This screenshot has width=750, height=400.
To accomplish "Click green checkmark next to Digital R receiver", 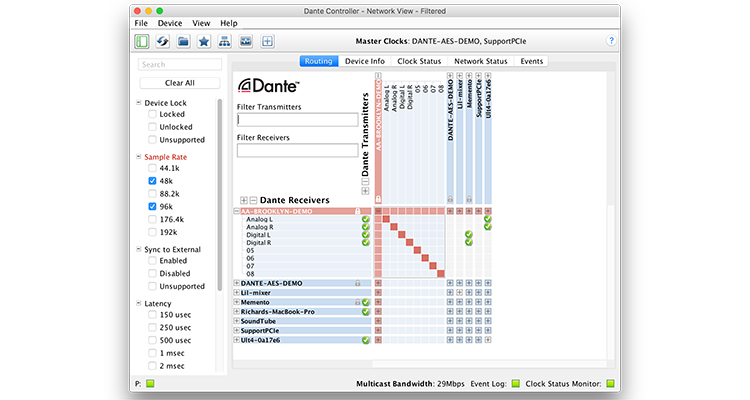I will [366, 243].
